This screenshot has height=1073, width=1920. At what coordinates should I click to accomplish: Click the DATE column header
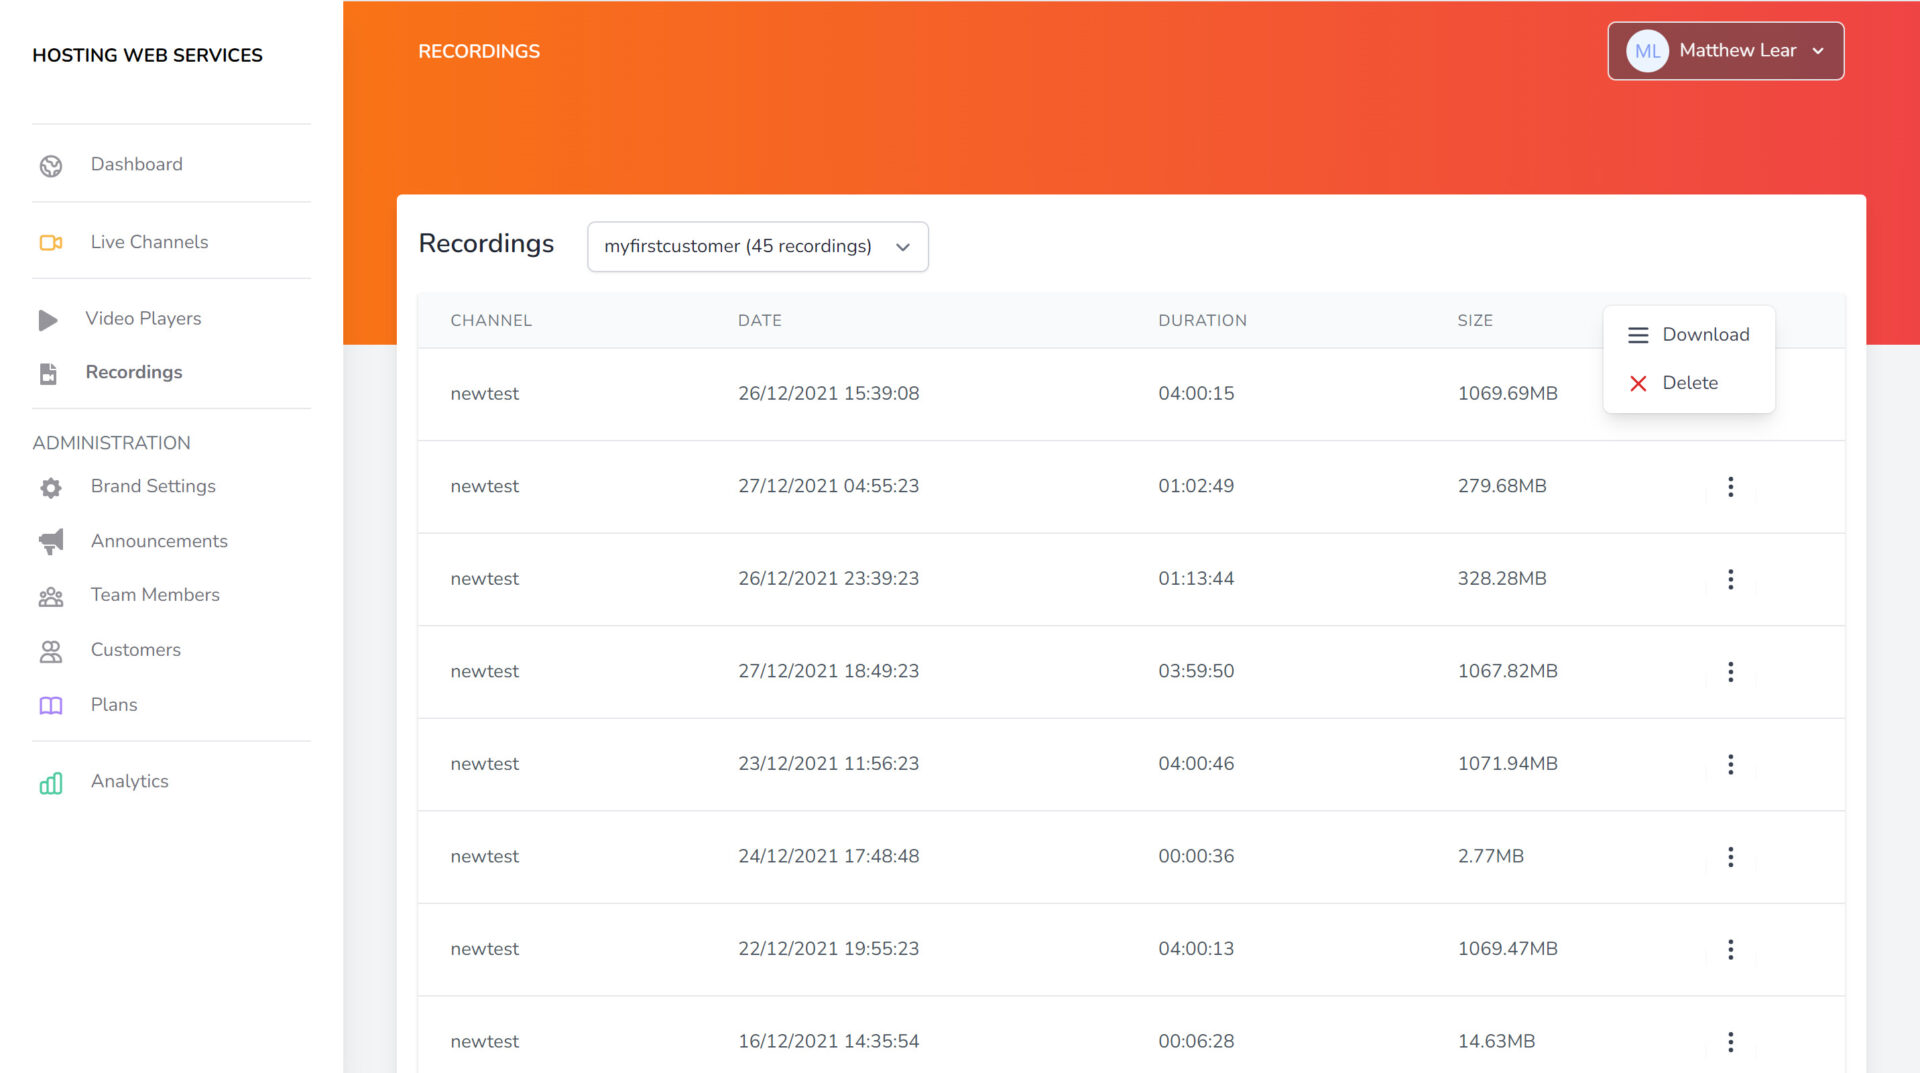tap(759, 321)
